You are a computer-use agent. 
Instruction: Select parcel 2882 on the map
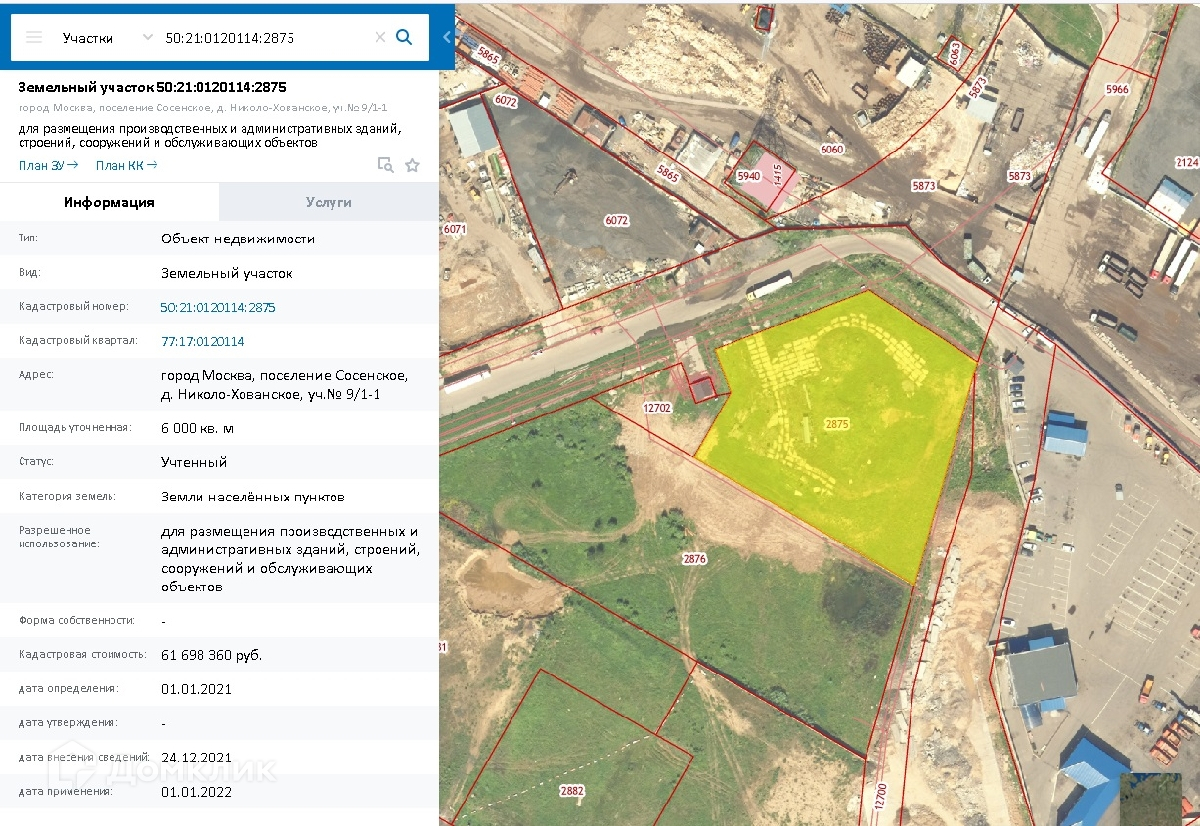coord(572,790)
